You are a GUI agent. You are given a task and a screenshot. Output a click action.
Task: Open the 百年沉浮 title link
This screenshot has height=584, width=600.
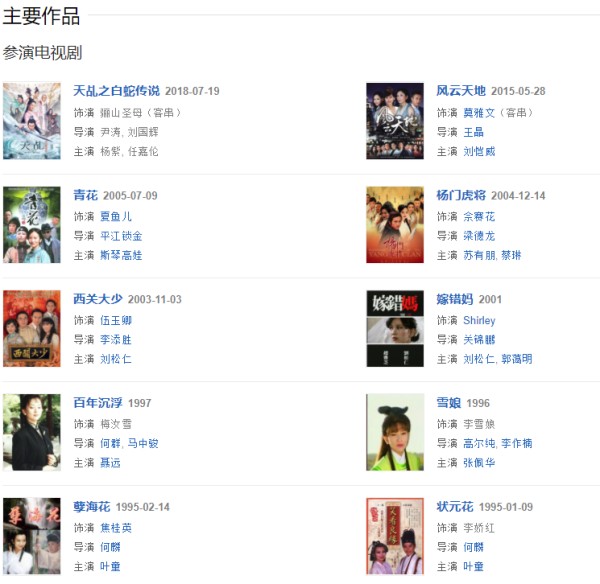coord(98,403)
